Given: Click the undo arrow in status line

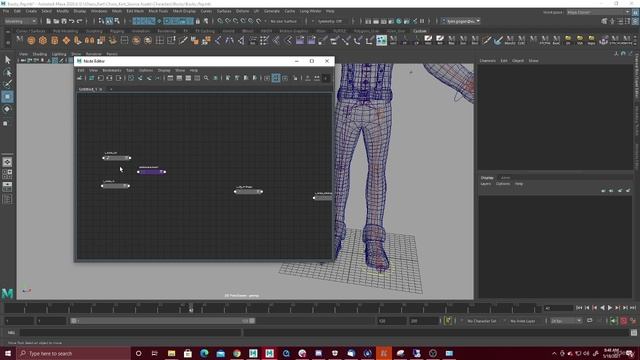Looking at the screenshot, I should [72, 21].
